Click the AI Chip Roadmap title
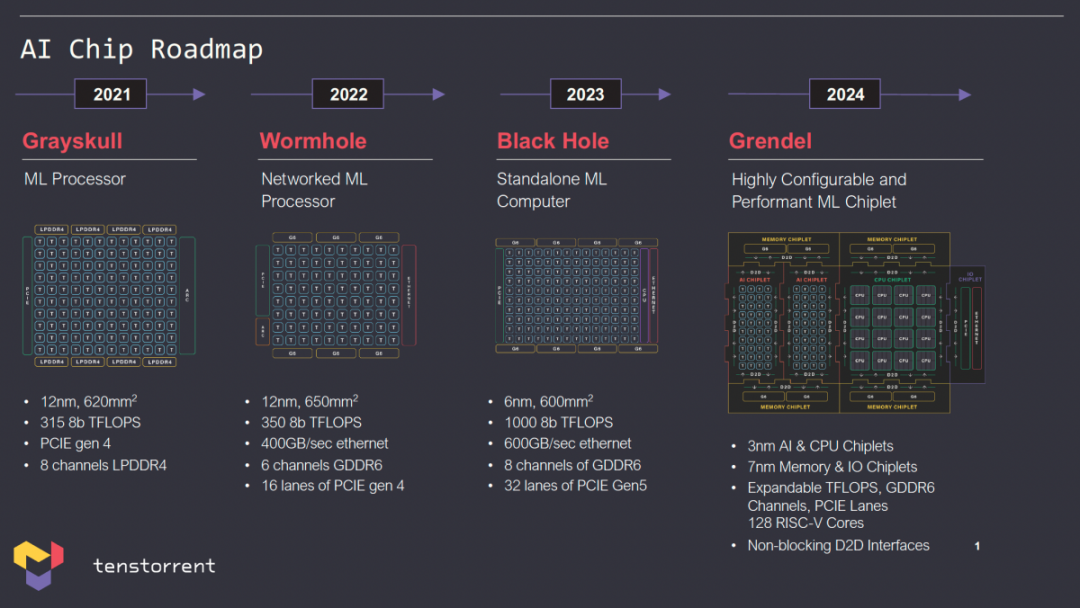 142,50
